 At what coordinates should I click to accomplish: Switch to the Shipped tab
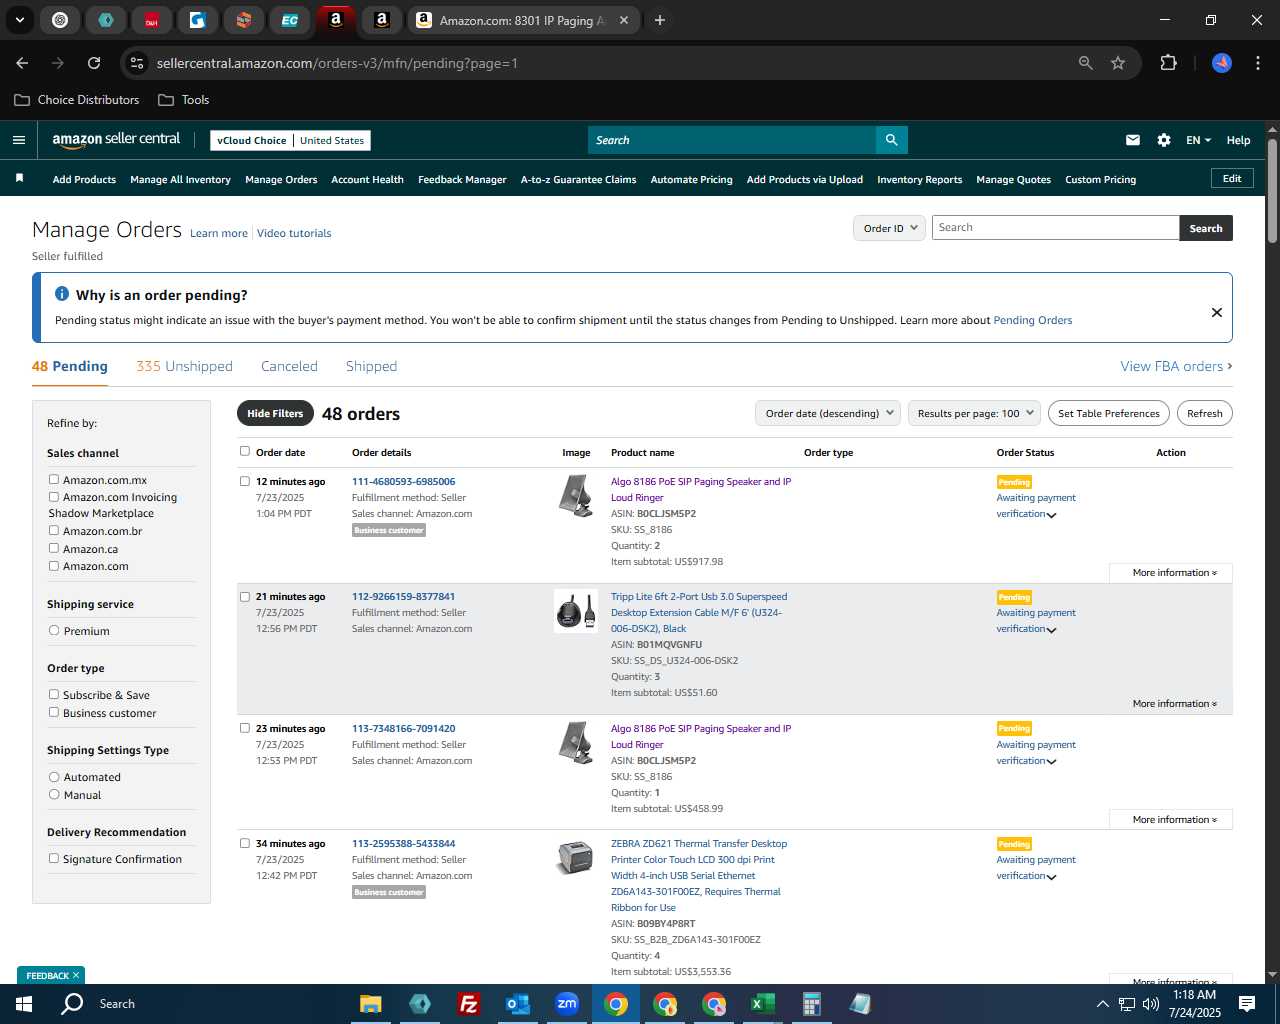[x=371, y=366]
